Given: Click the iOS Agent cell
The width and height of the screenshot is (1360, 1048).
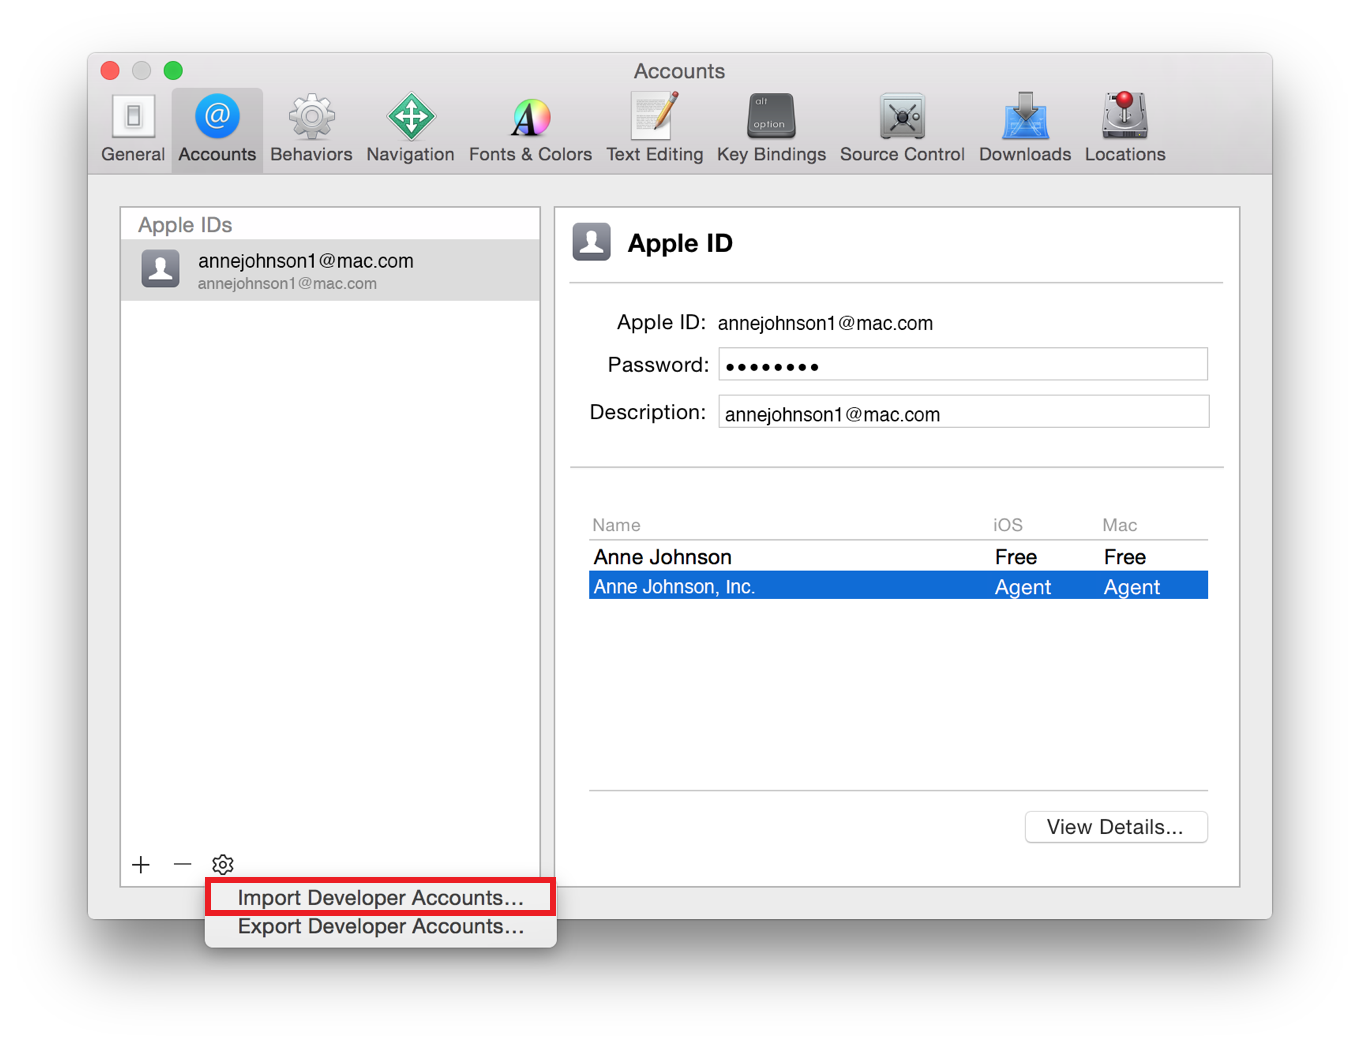Looking at the screenshot, I should [1023, 587].
